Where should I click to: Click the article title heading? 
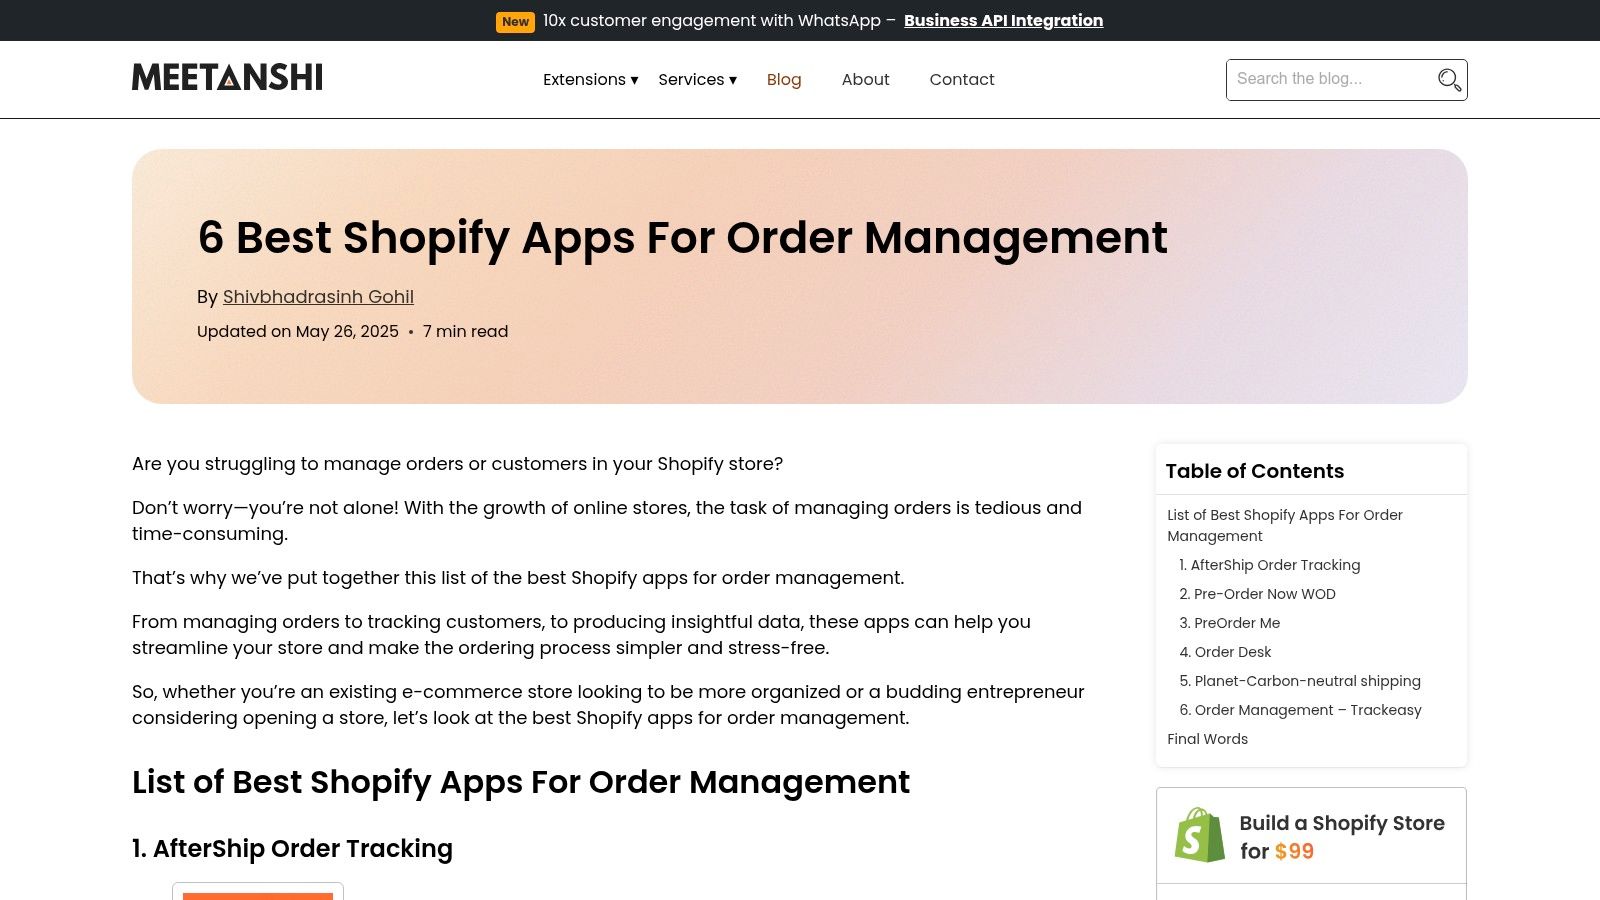[682, 238]
